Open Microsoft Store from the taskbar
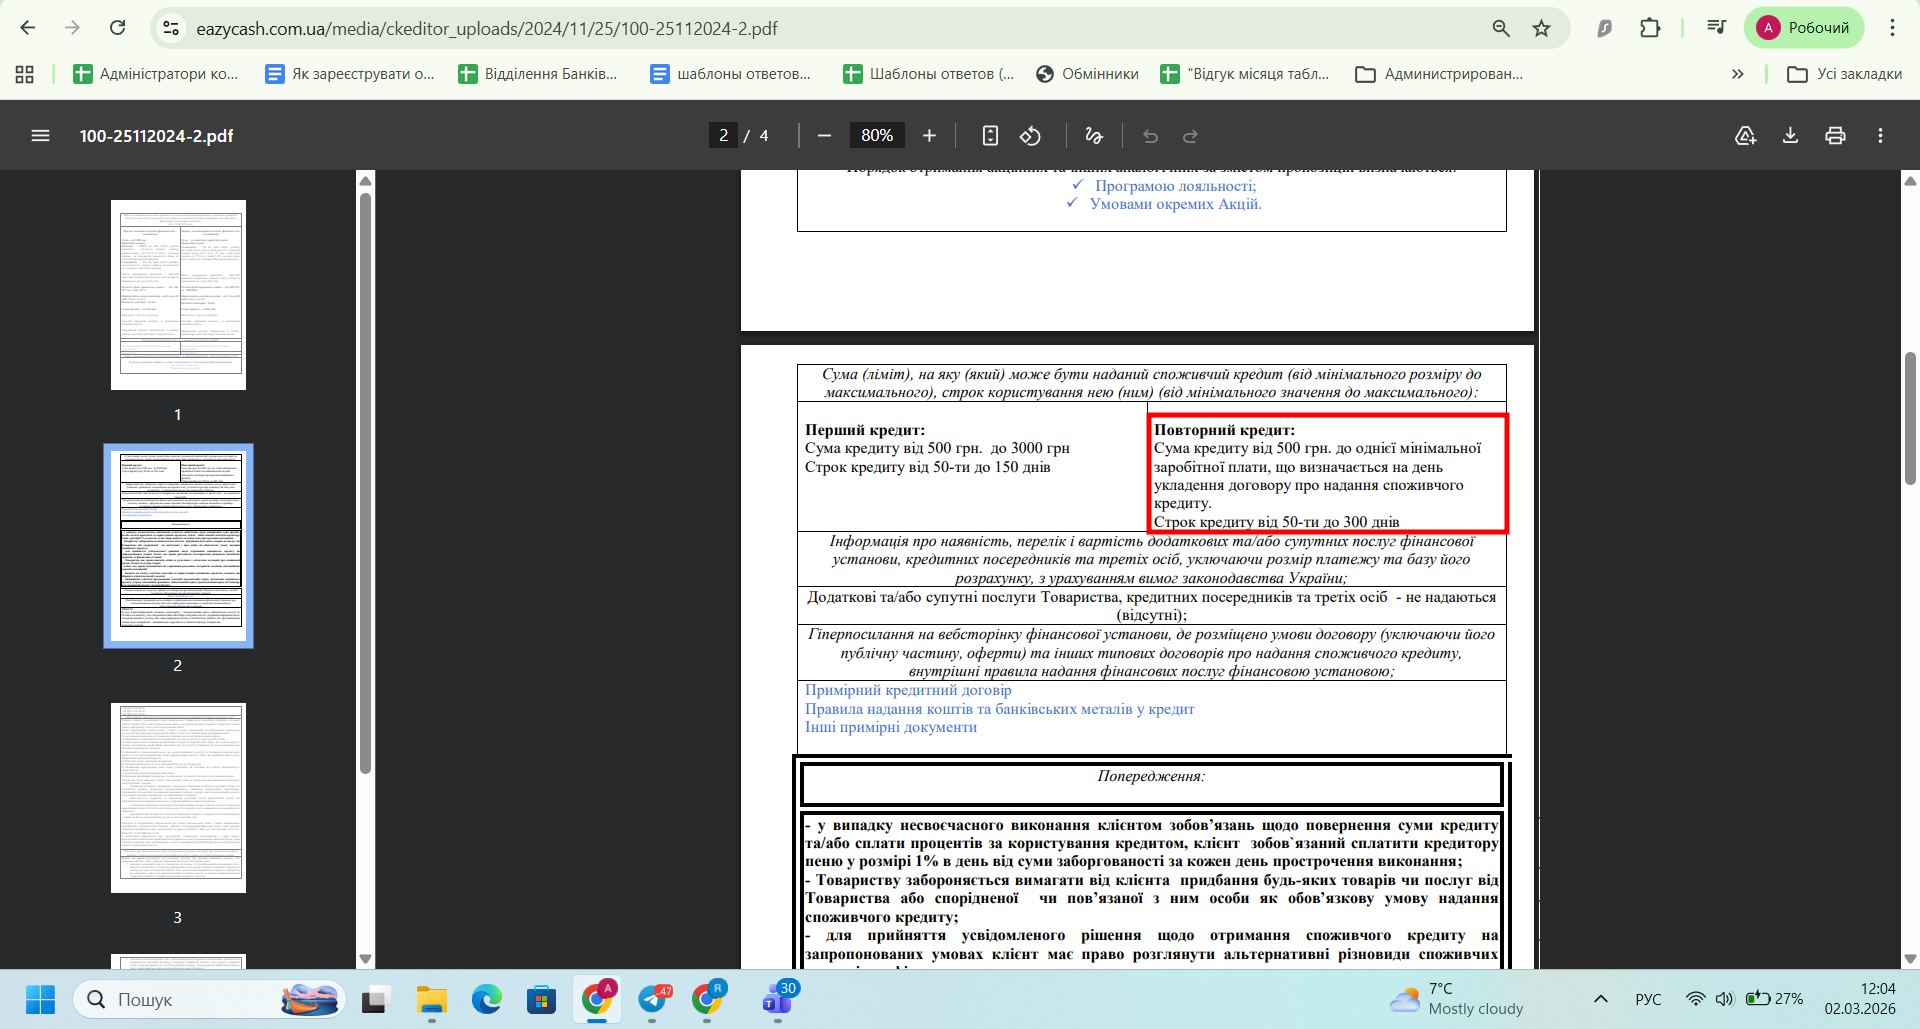The width and height of the screenshot is (1920, 1029). 541,999
